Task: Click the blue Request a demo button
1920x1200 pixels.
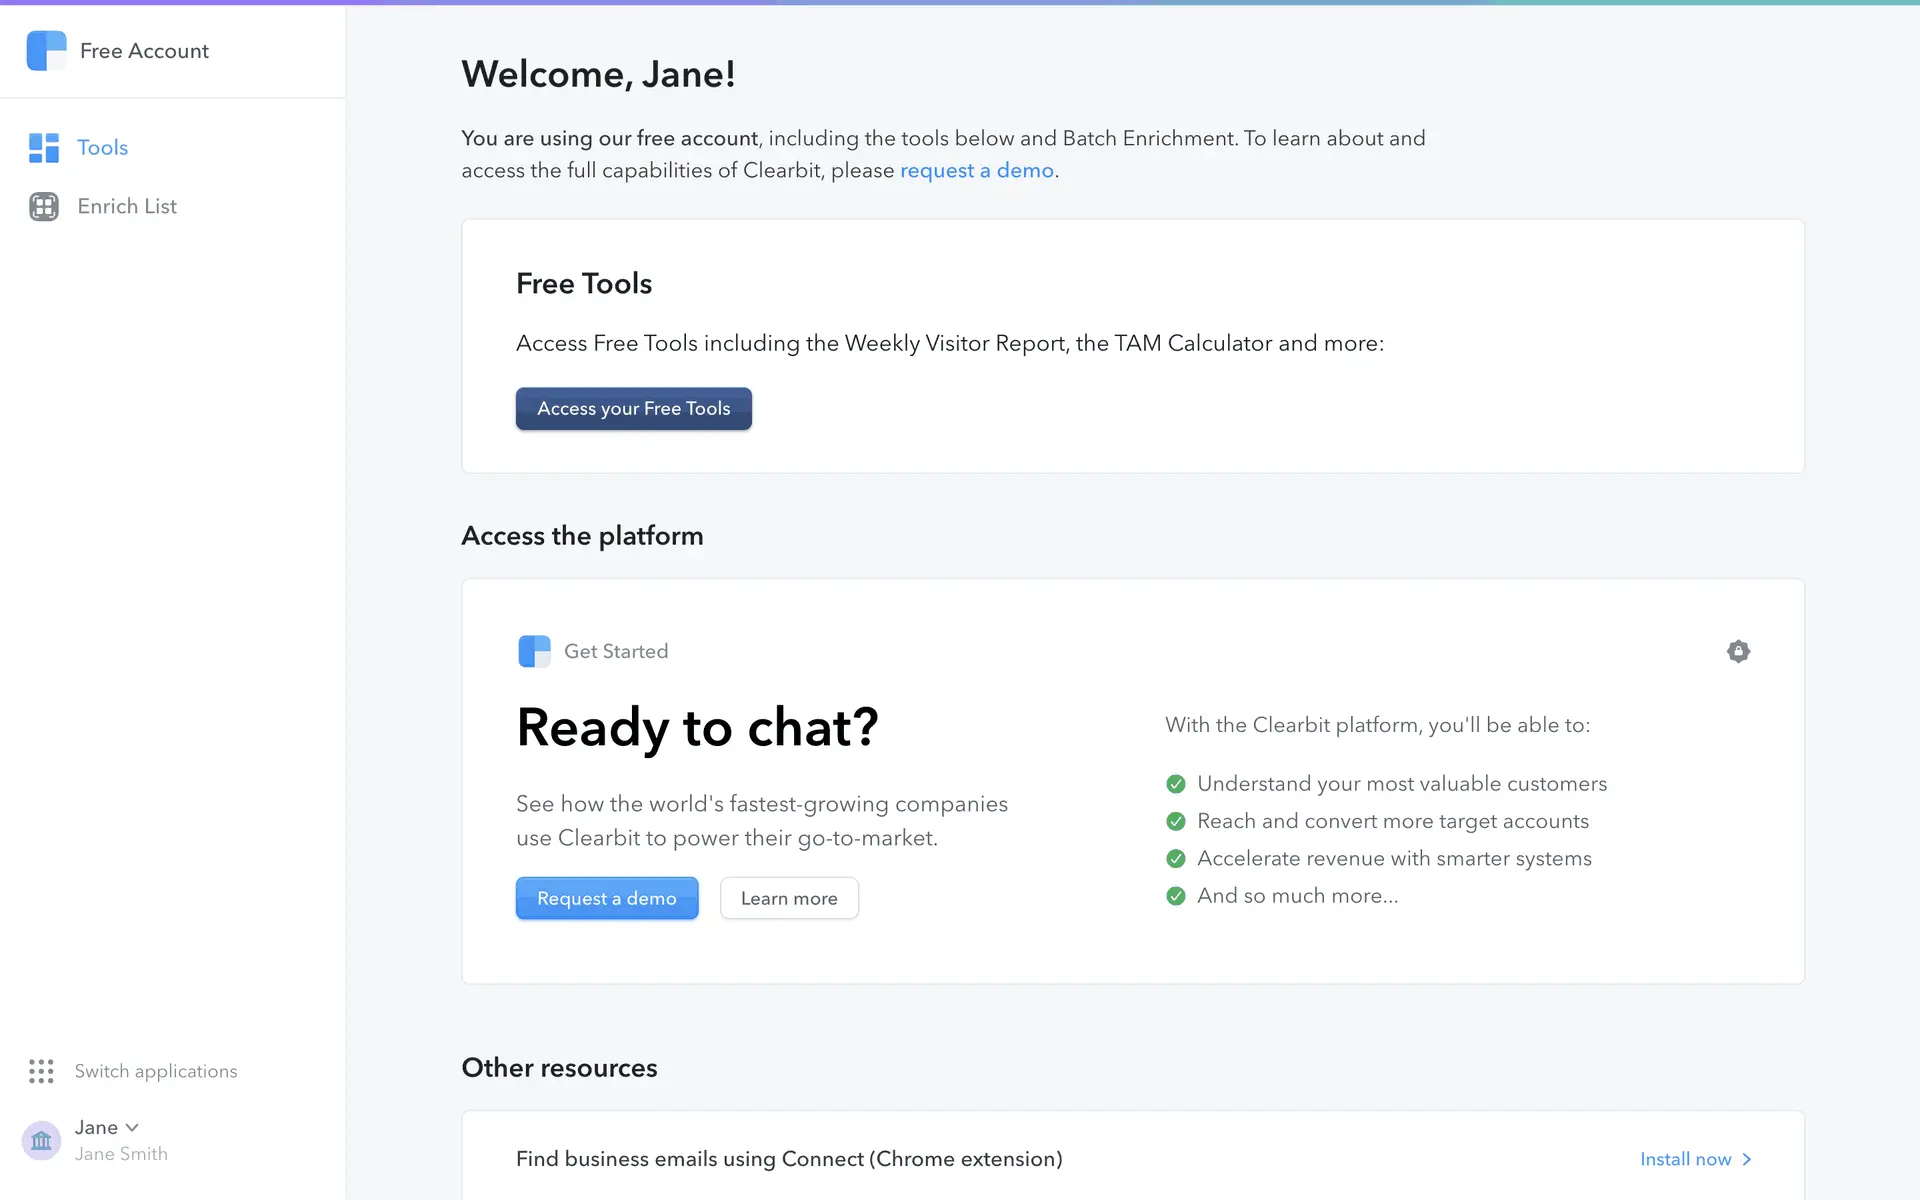Action: coord(606,898)
